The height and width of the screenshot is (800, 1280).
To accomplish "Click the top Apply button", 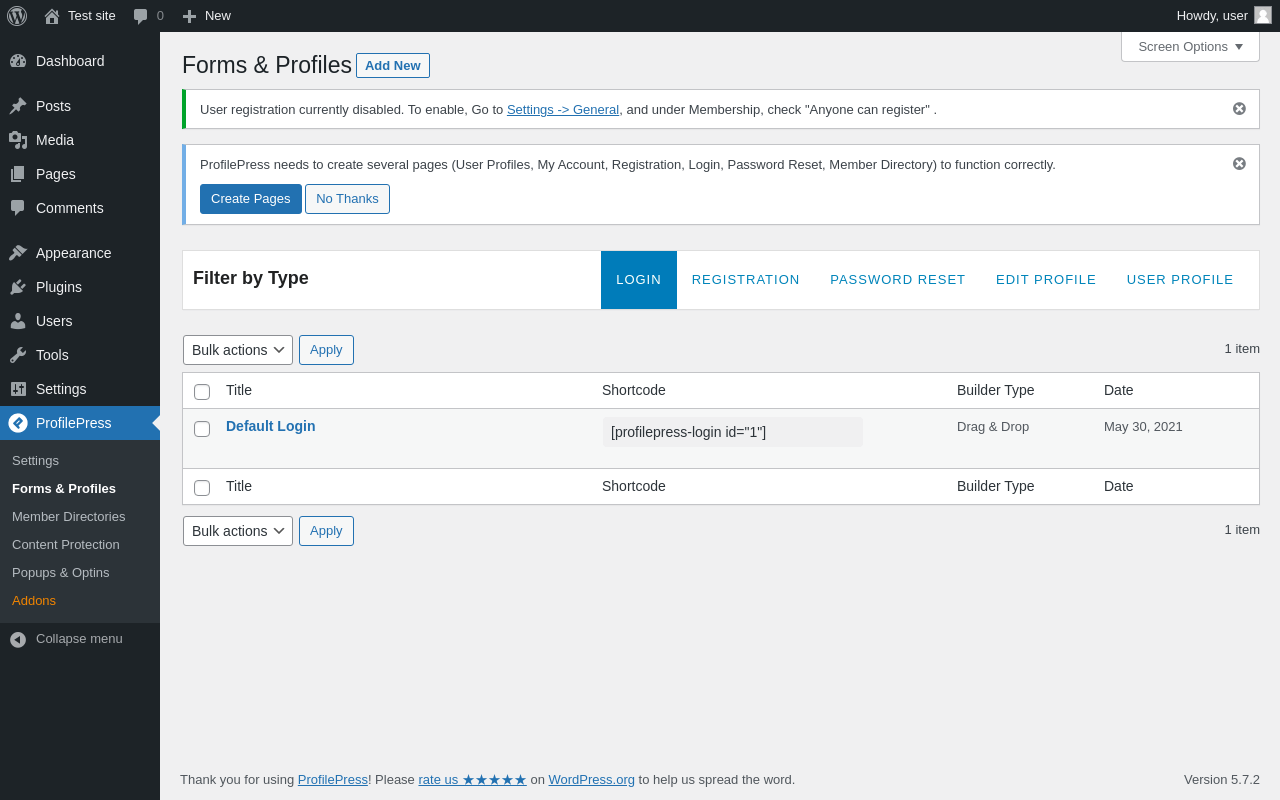I will tap(326, 350).
